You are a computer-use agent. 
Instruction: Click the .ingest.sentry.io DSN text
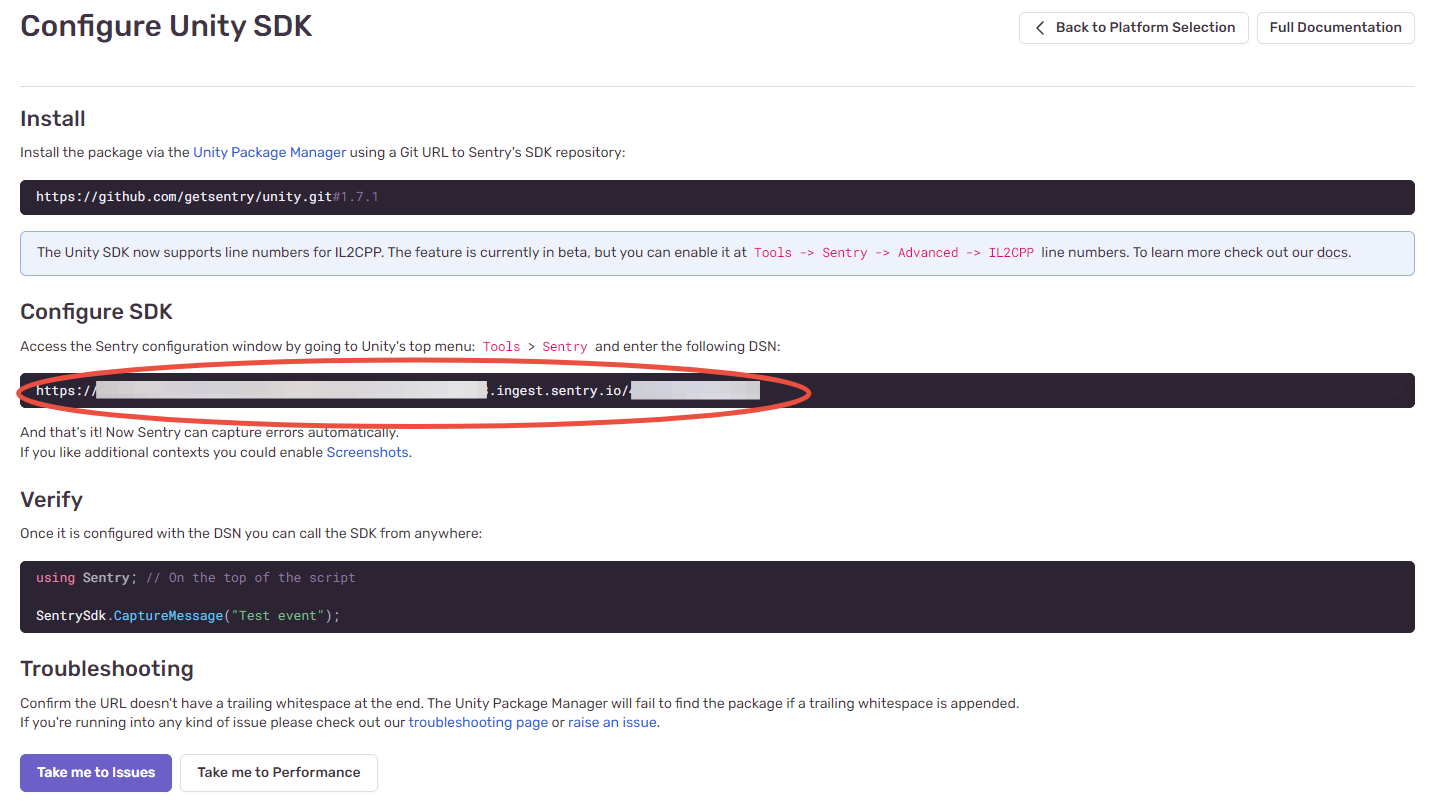click(x=559, y=391)
